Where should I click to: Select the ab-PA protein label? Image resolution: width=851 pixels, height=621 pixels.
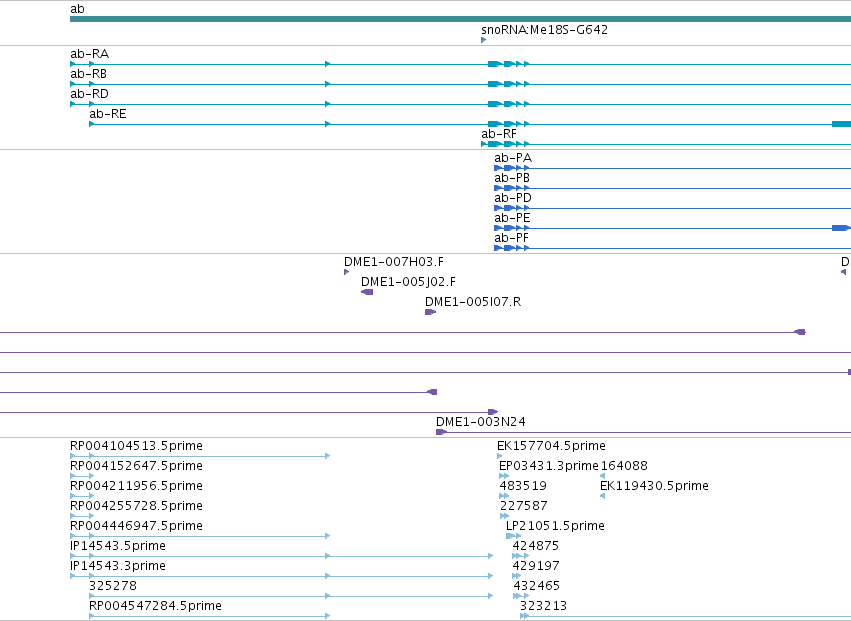(x=513, y=158)
